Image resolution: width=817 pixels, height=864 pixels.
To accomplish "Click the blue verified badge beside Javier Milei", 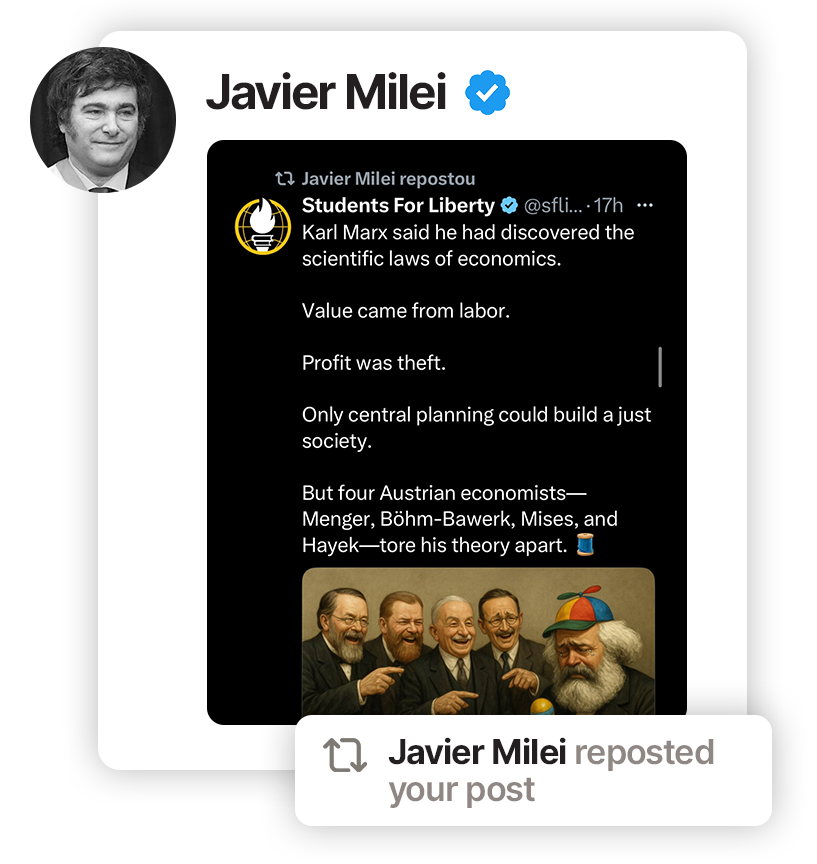I will click(x=487, y=93).
